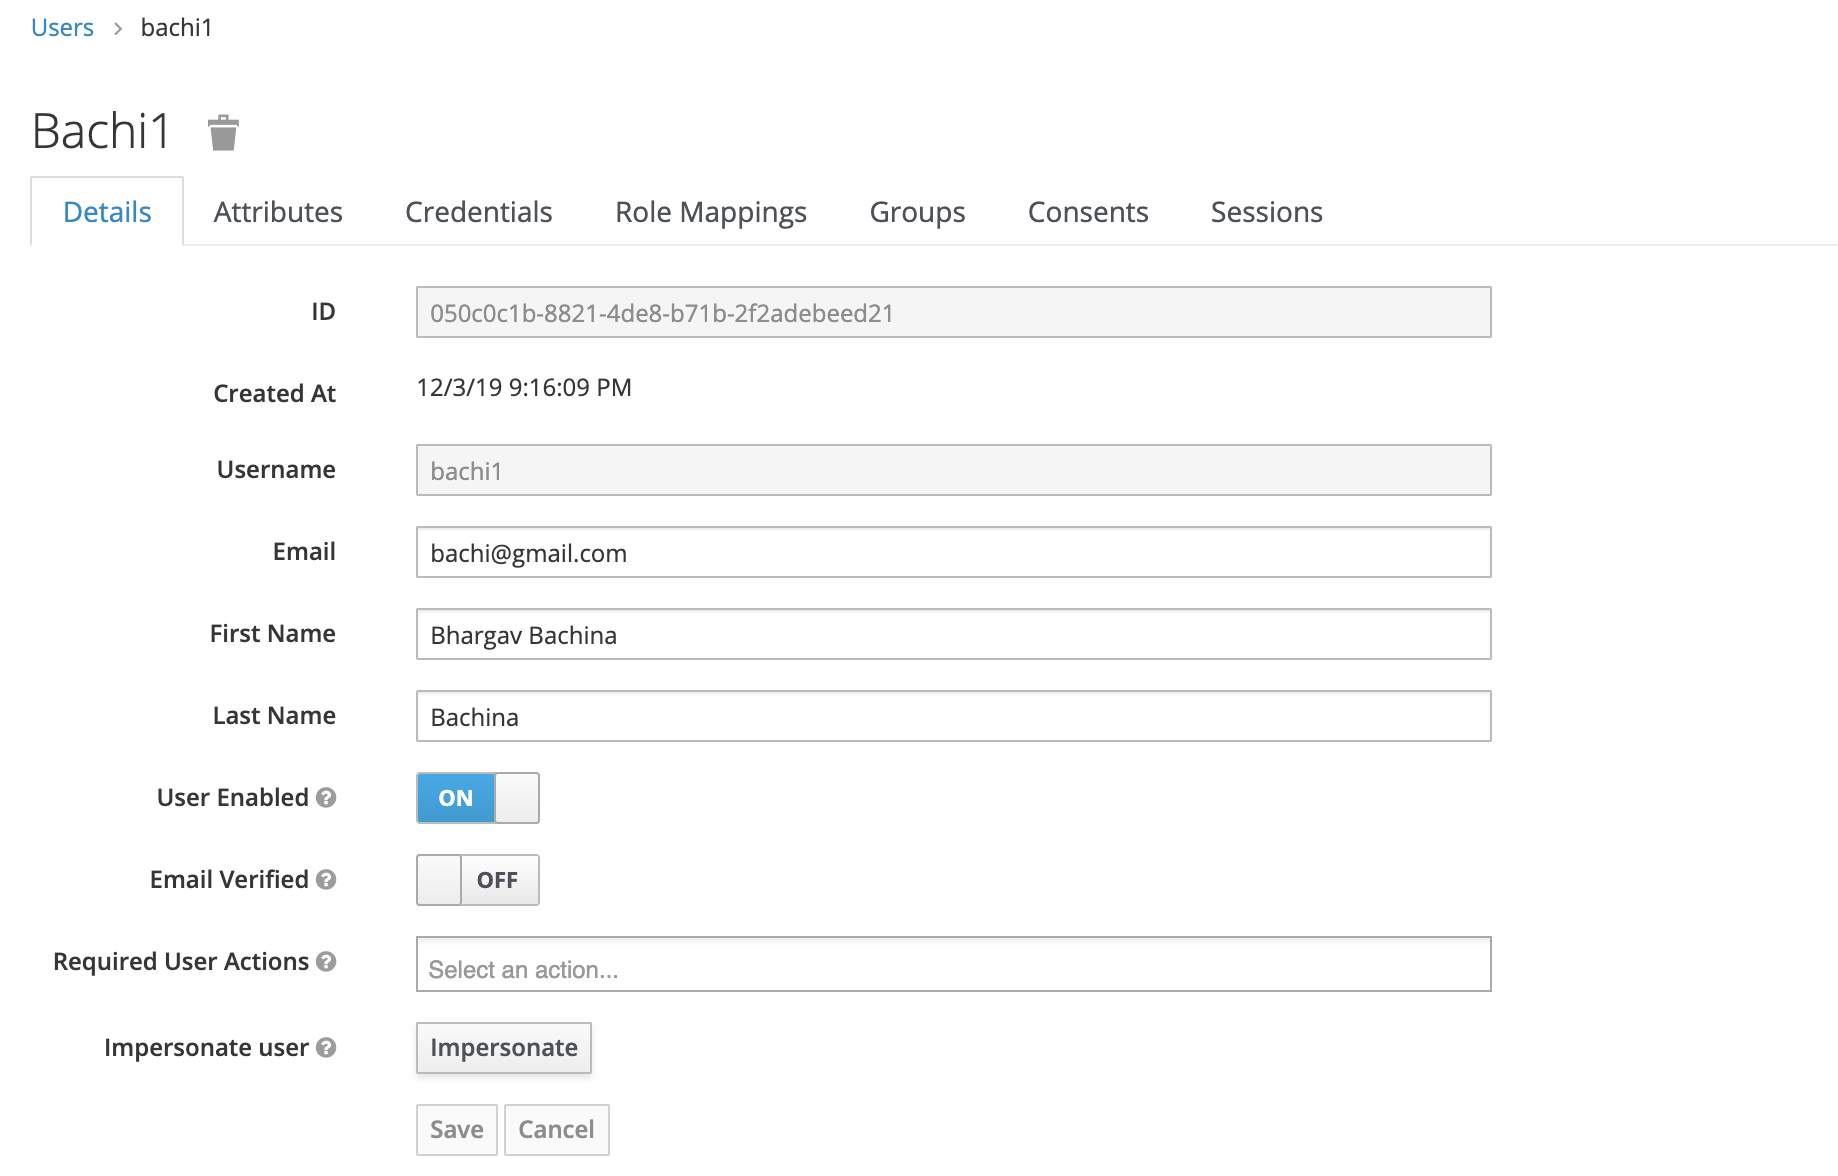View the Sessions tab

[1266, 211]
